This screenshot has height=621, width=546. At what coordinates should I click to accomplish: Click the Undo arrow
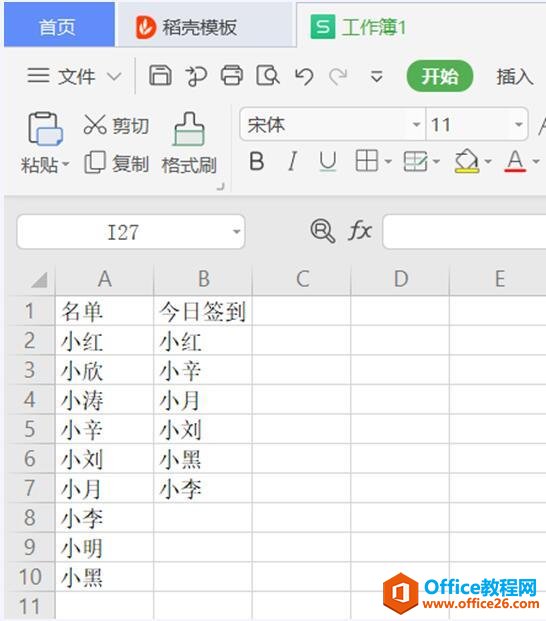click(x=304, y=76)
